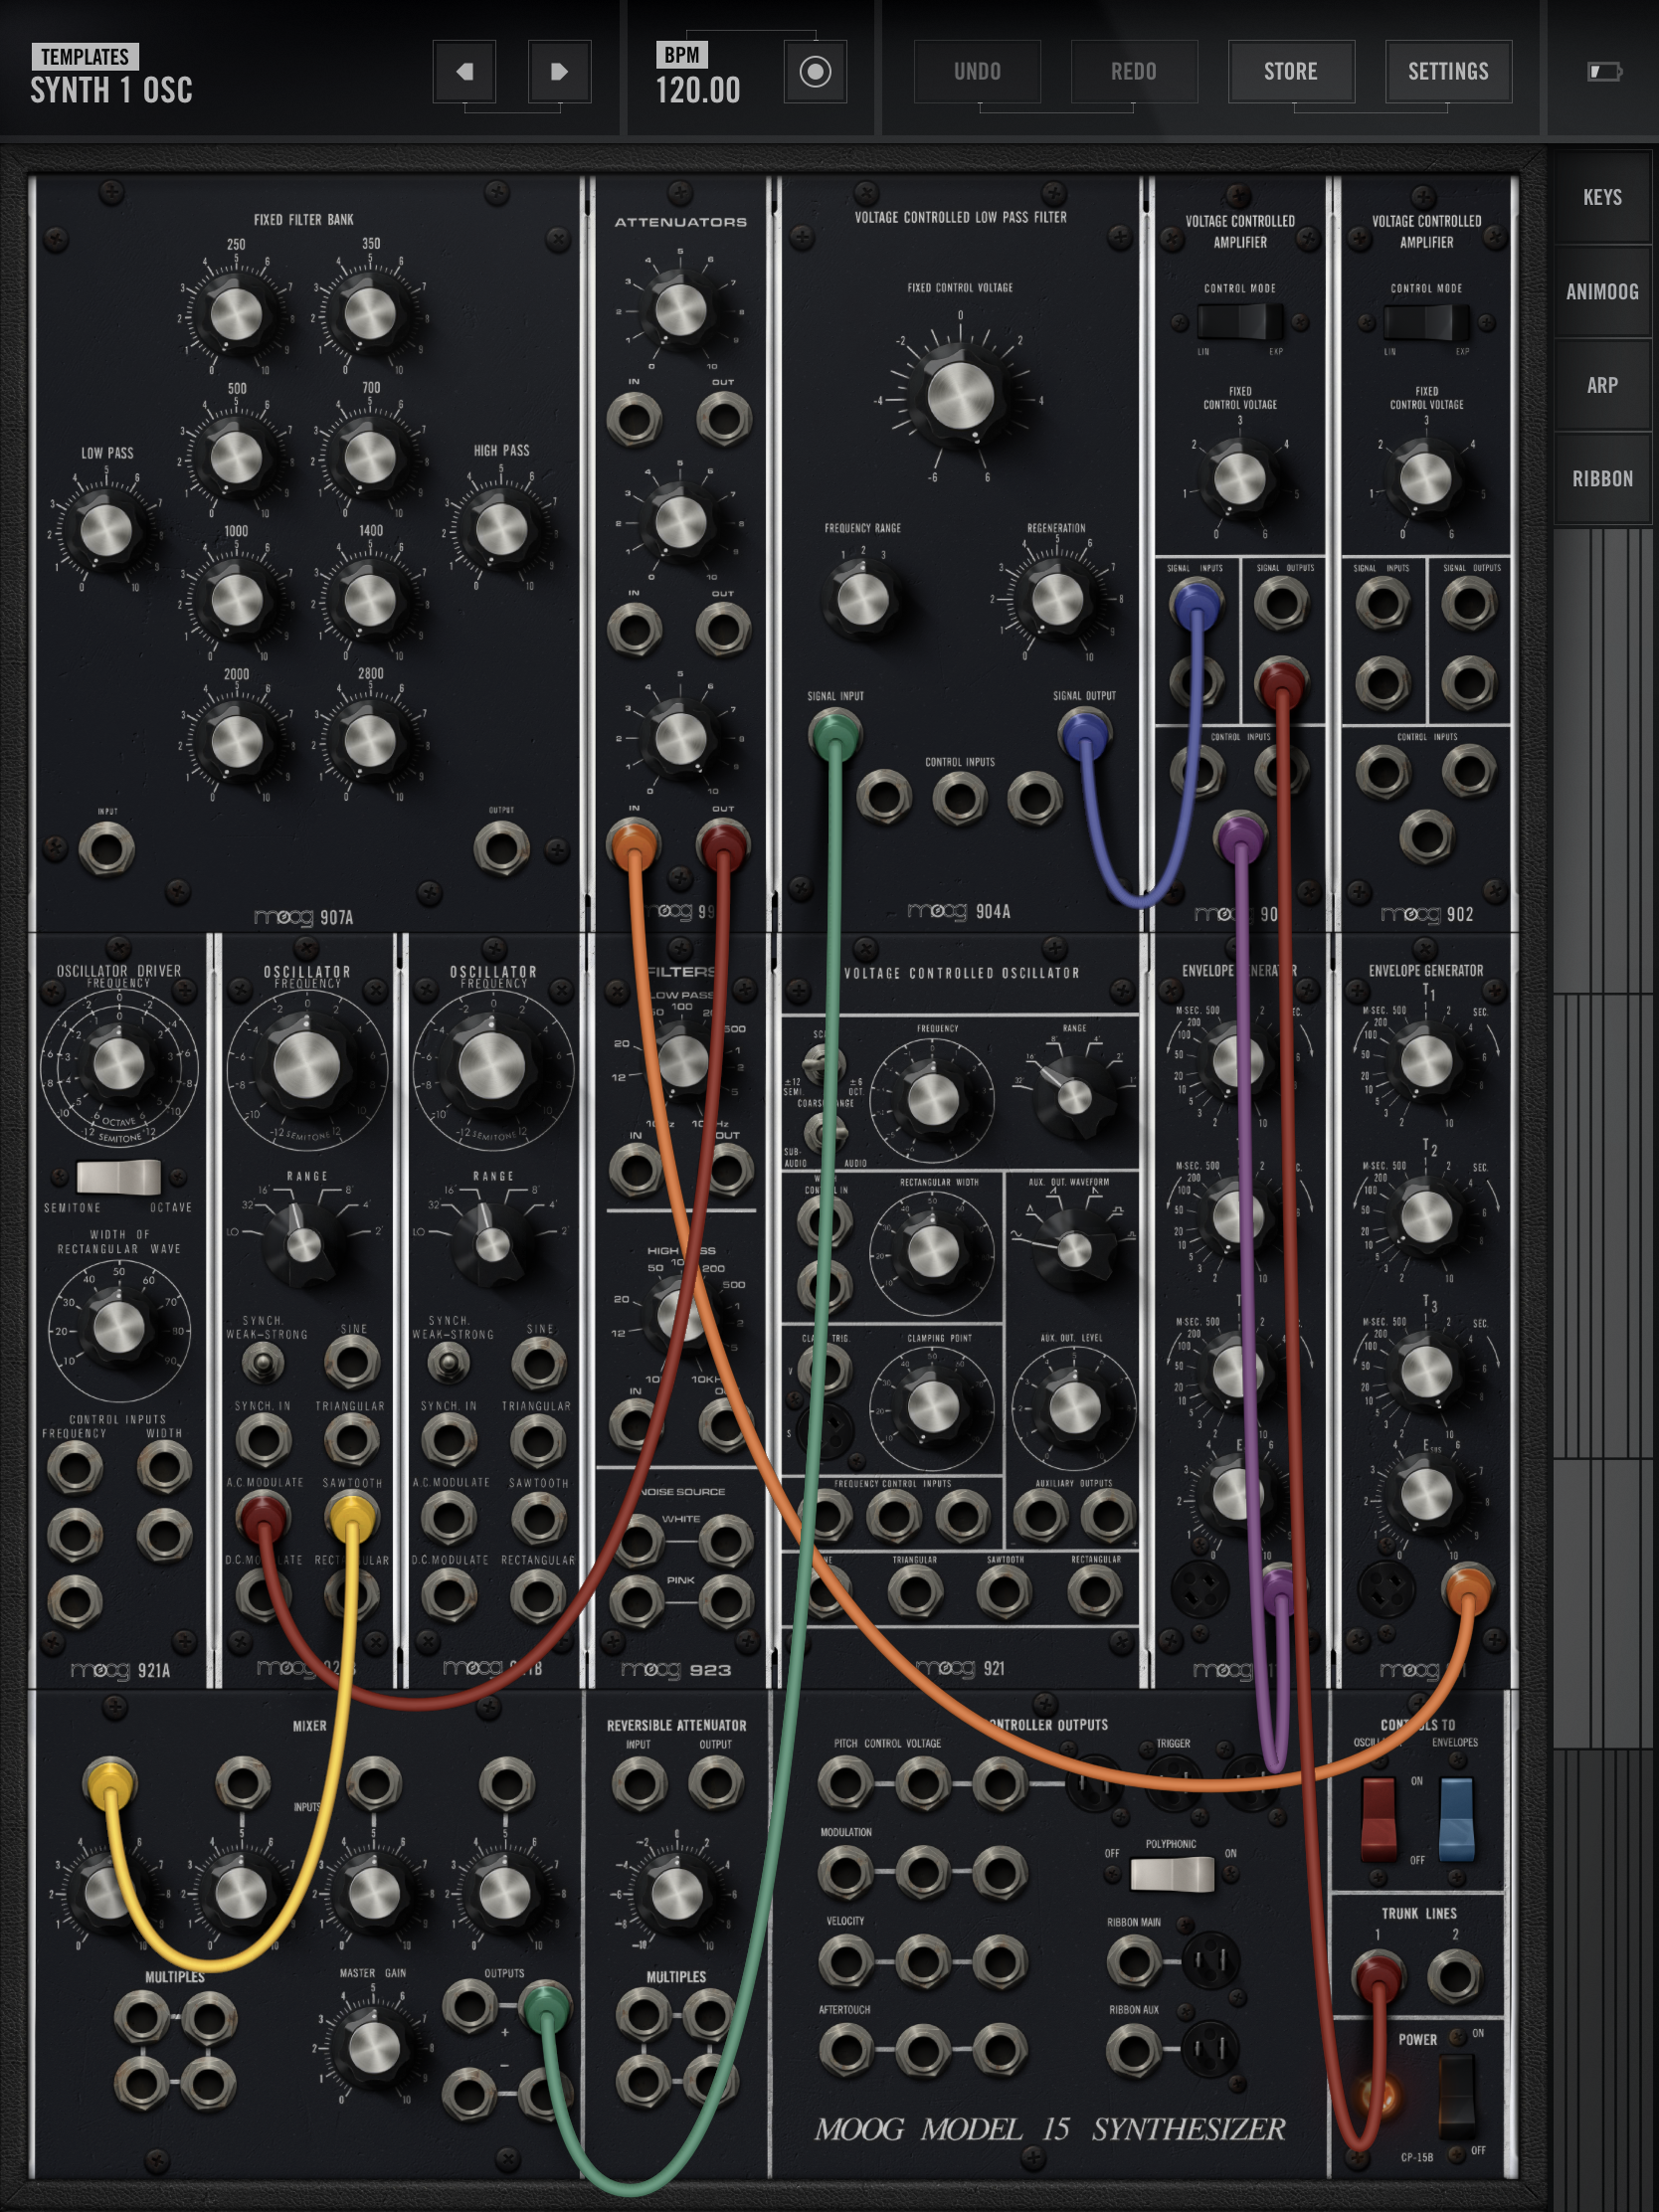
Task: Click mixer first input jack with yellow cable
Action: (x=110, y=1784)
